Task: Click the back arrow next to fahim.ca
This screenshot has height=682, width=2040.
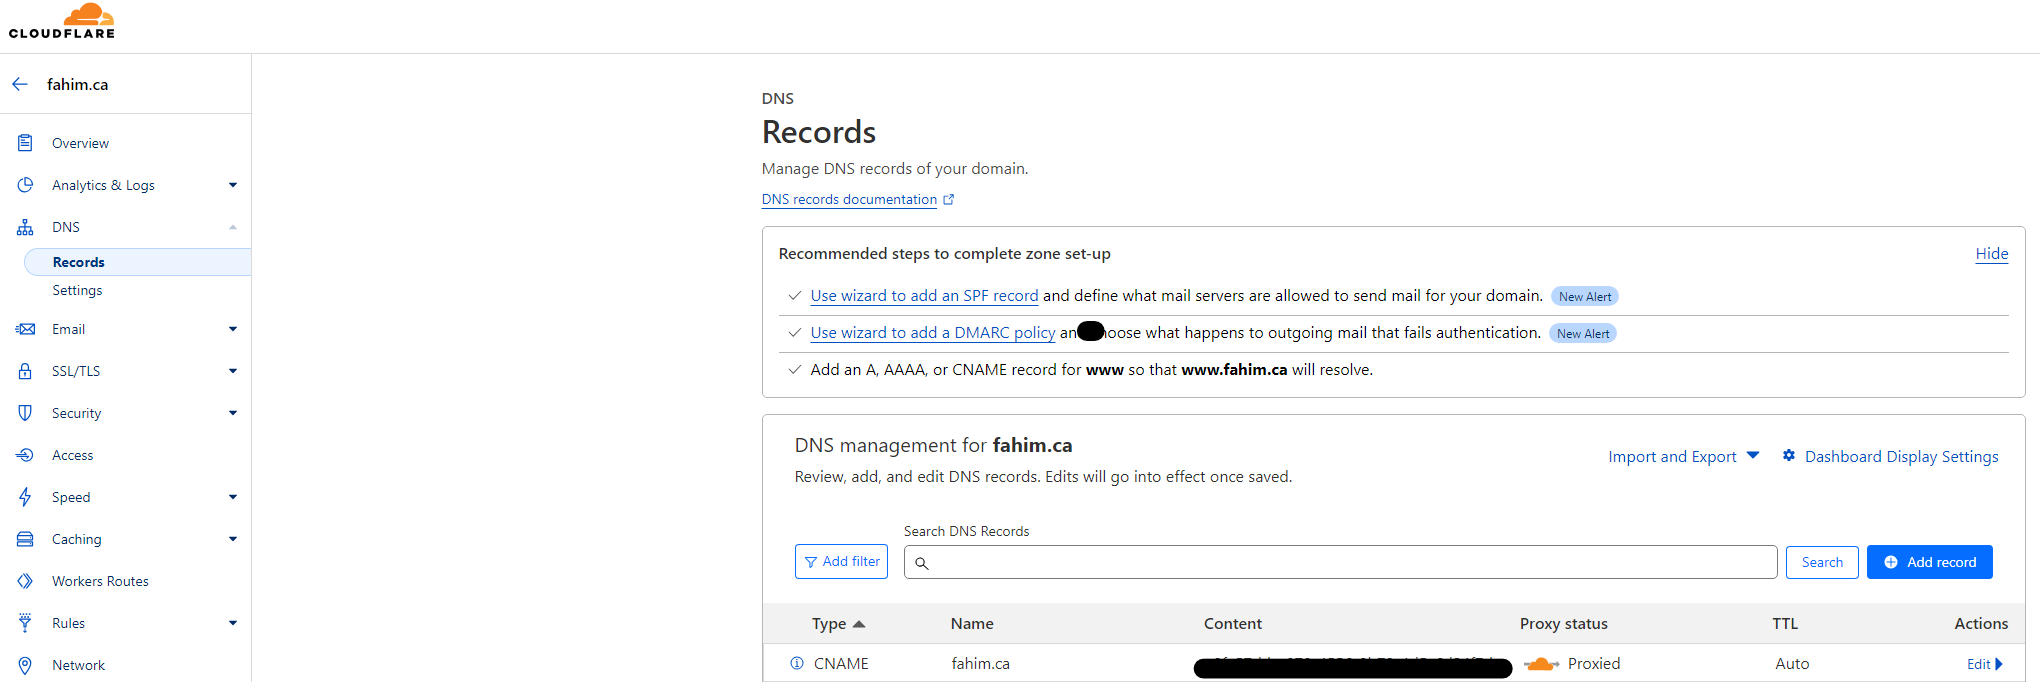Action: pos(20,84)
